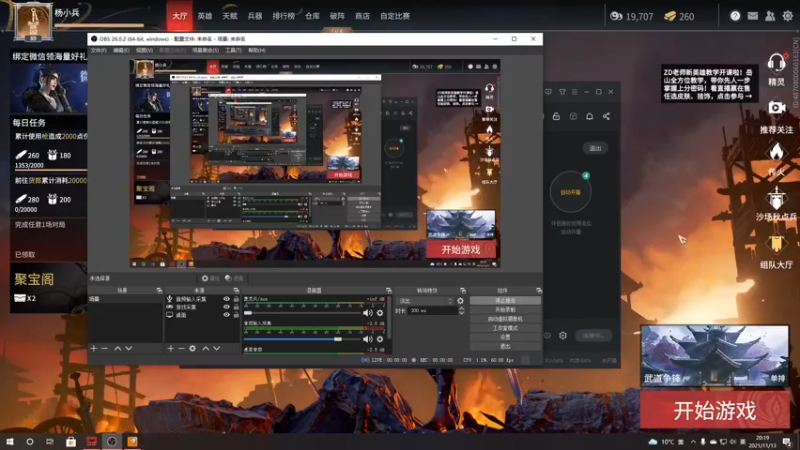
Task: Click the 沙场秋点兵 sword icon
Action: coord(776,198)
